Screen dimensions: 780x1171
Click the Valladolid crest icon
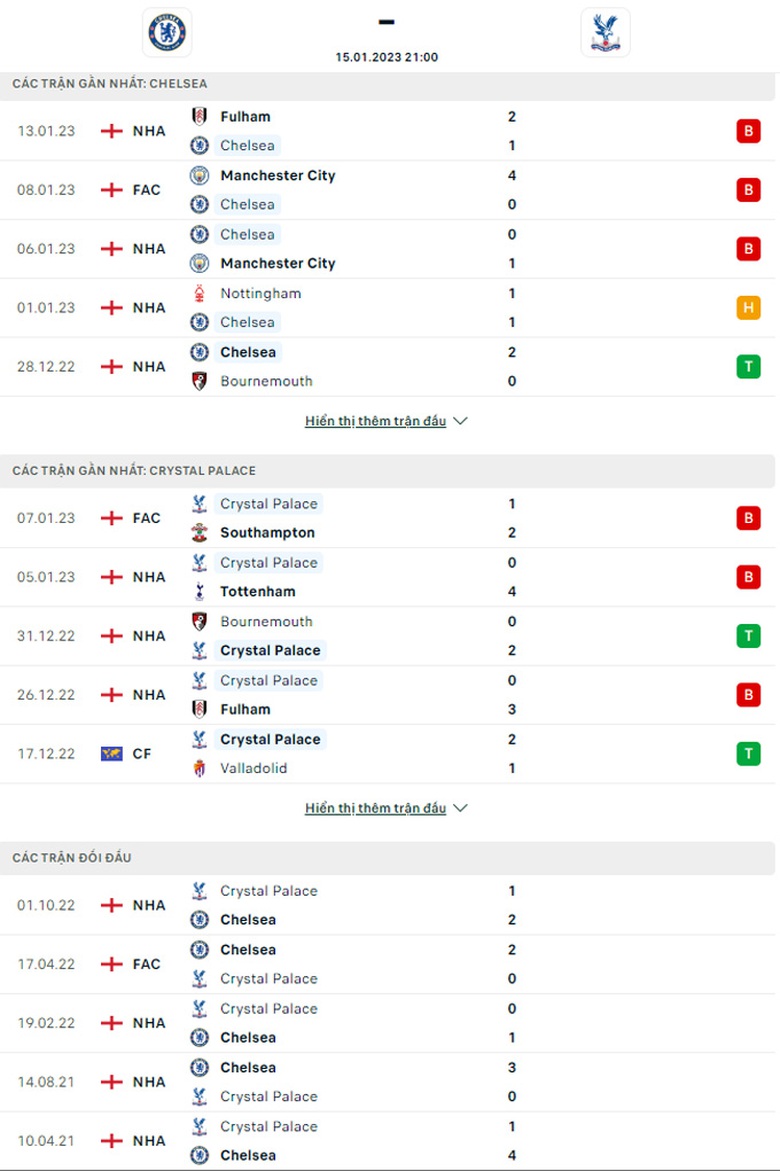(x=199, y=769)
